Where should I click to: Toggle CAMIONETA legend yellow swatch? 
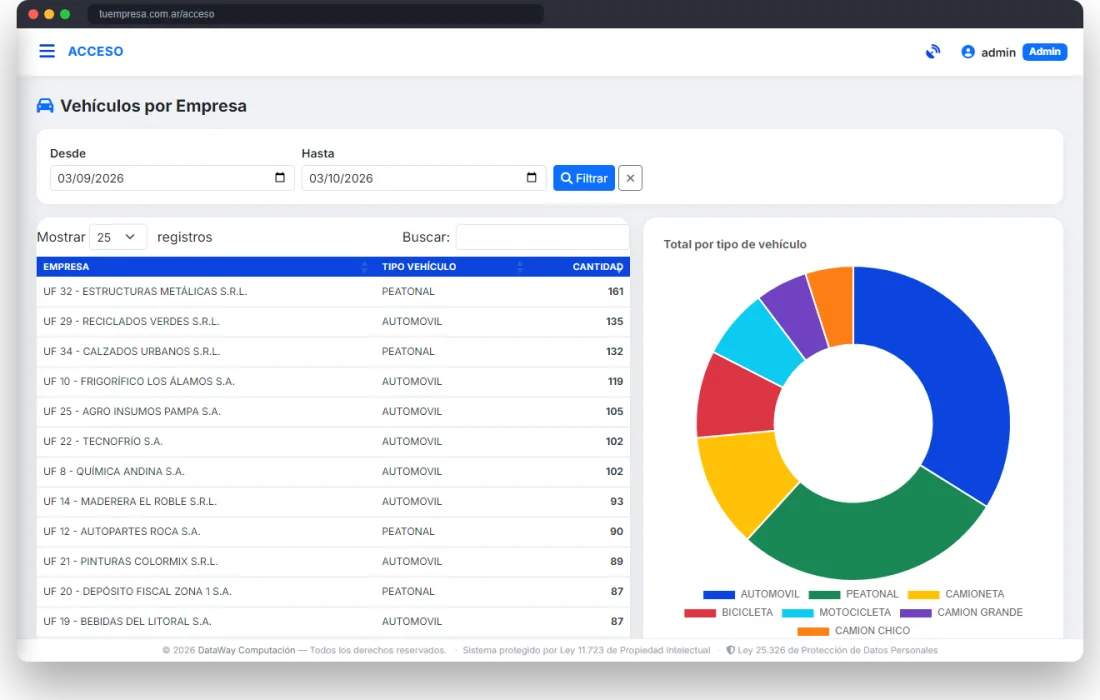pos(923,595)
